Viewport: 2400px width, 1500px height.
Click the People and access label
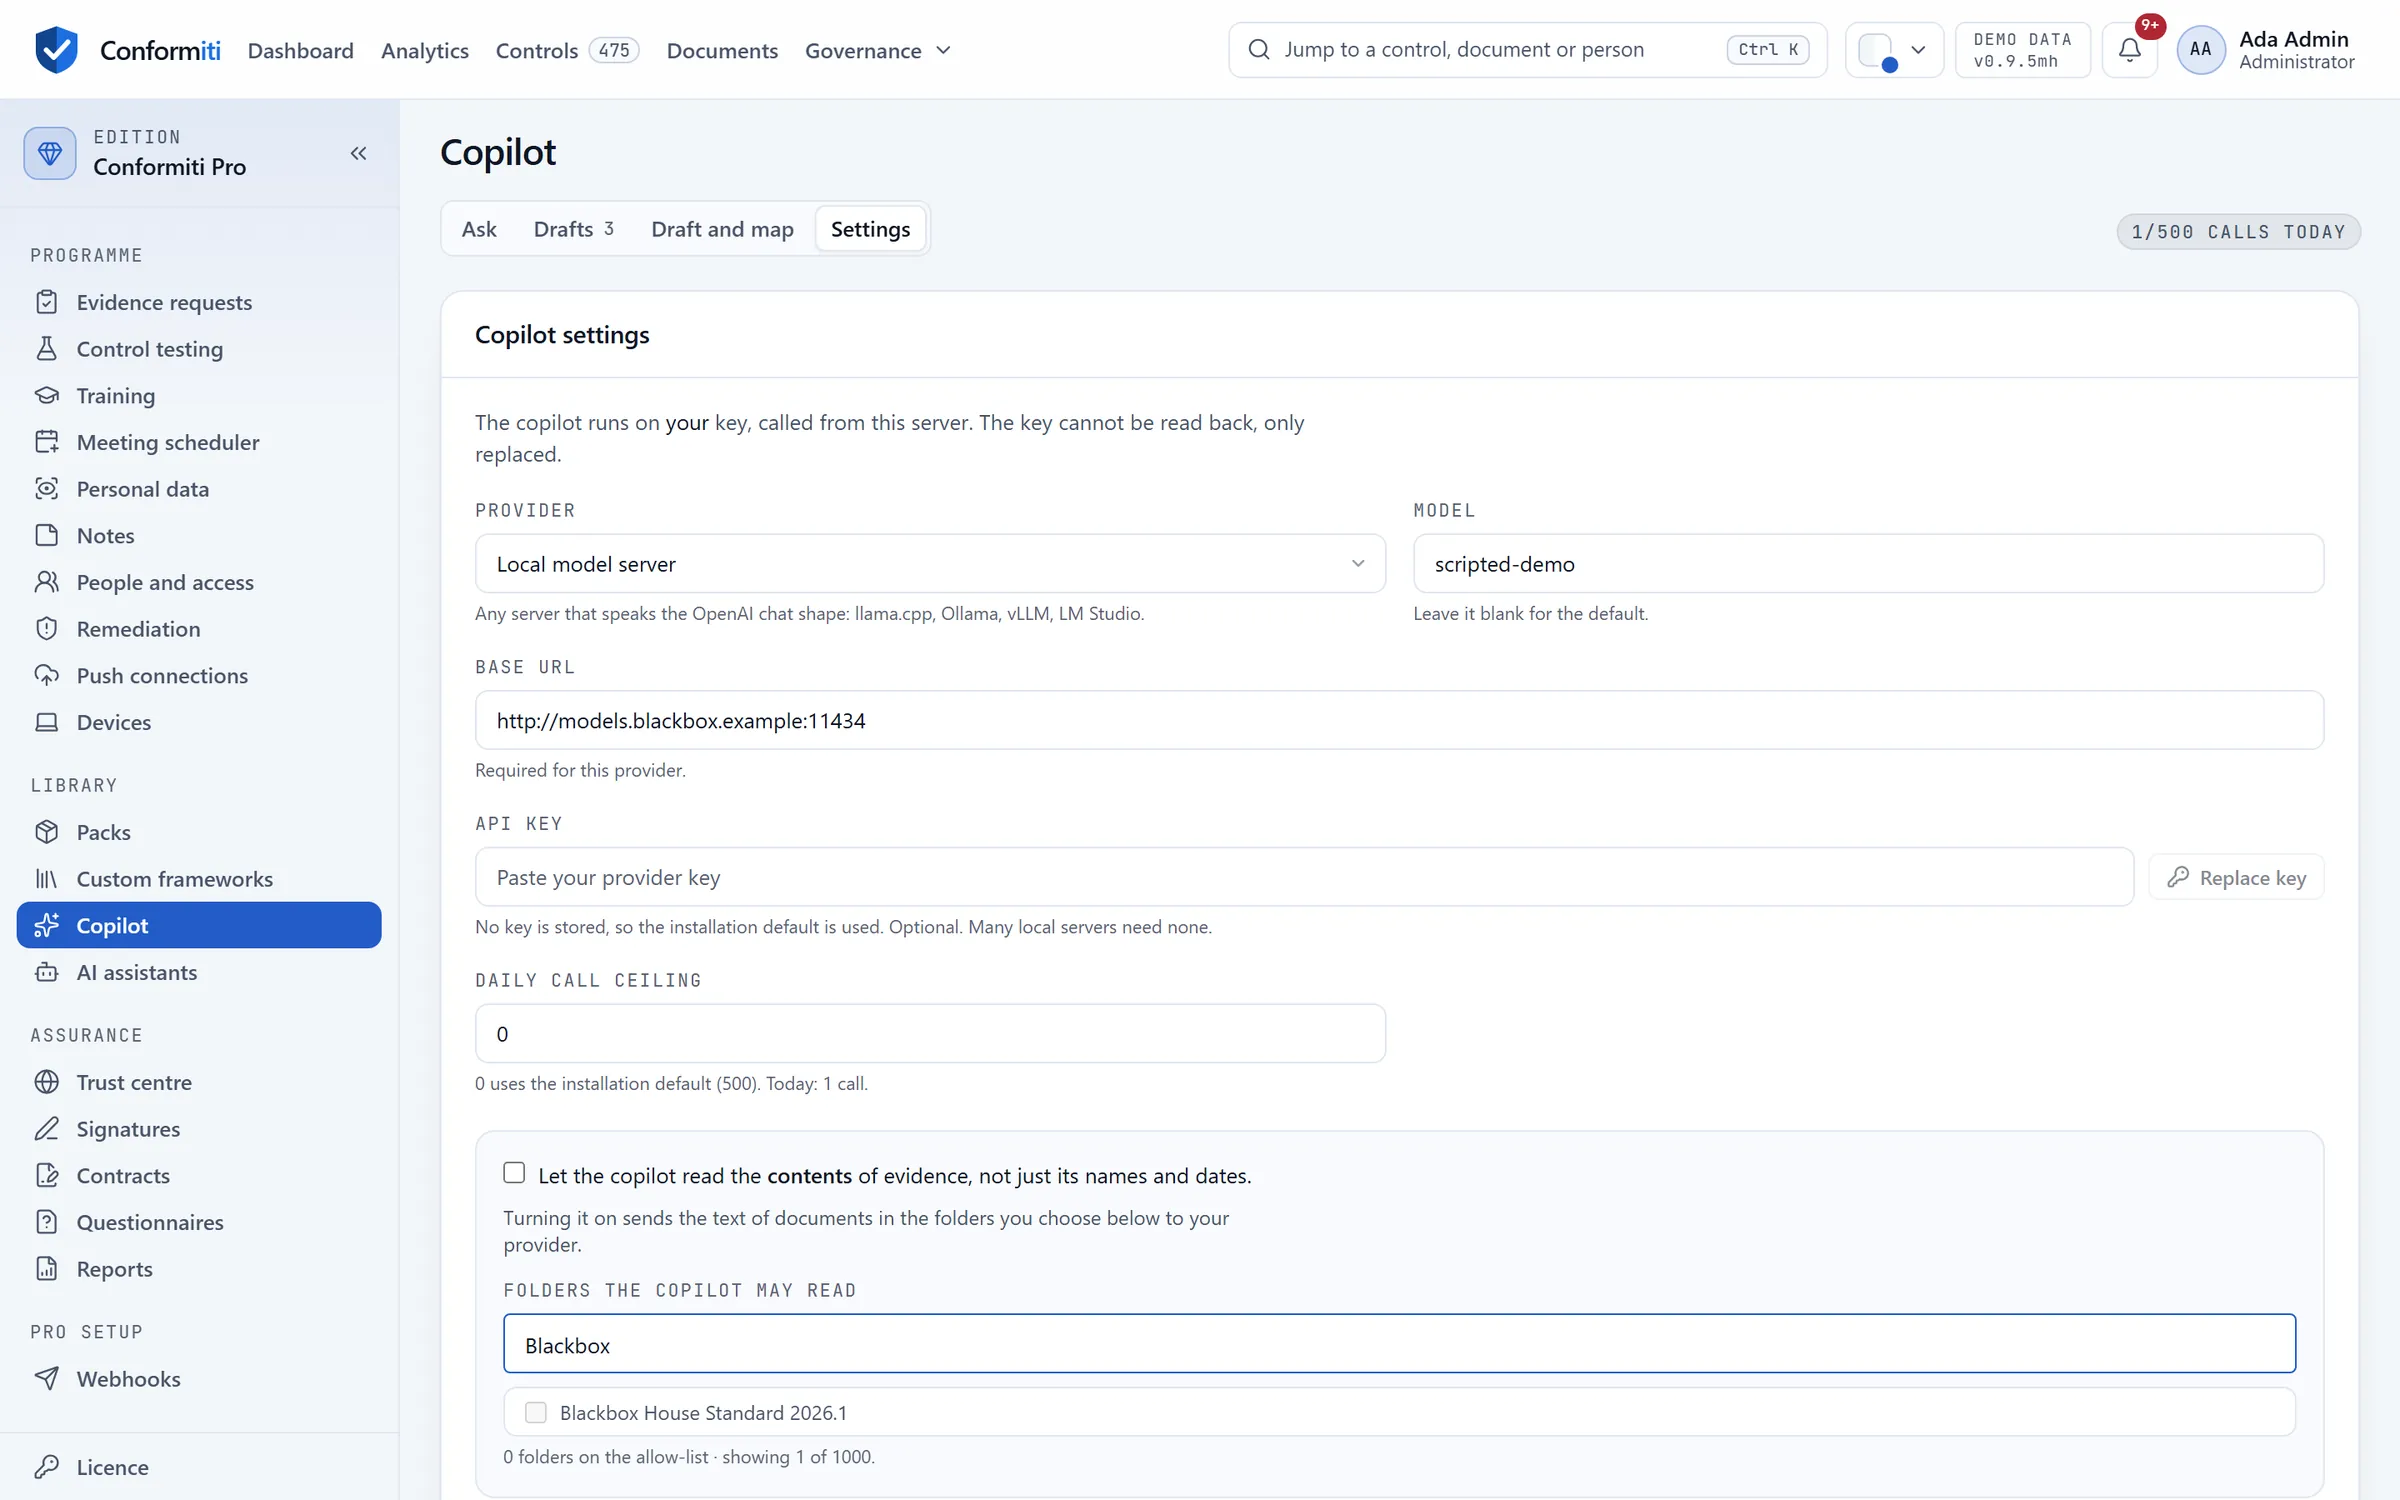point(165,582)
